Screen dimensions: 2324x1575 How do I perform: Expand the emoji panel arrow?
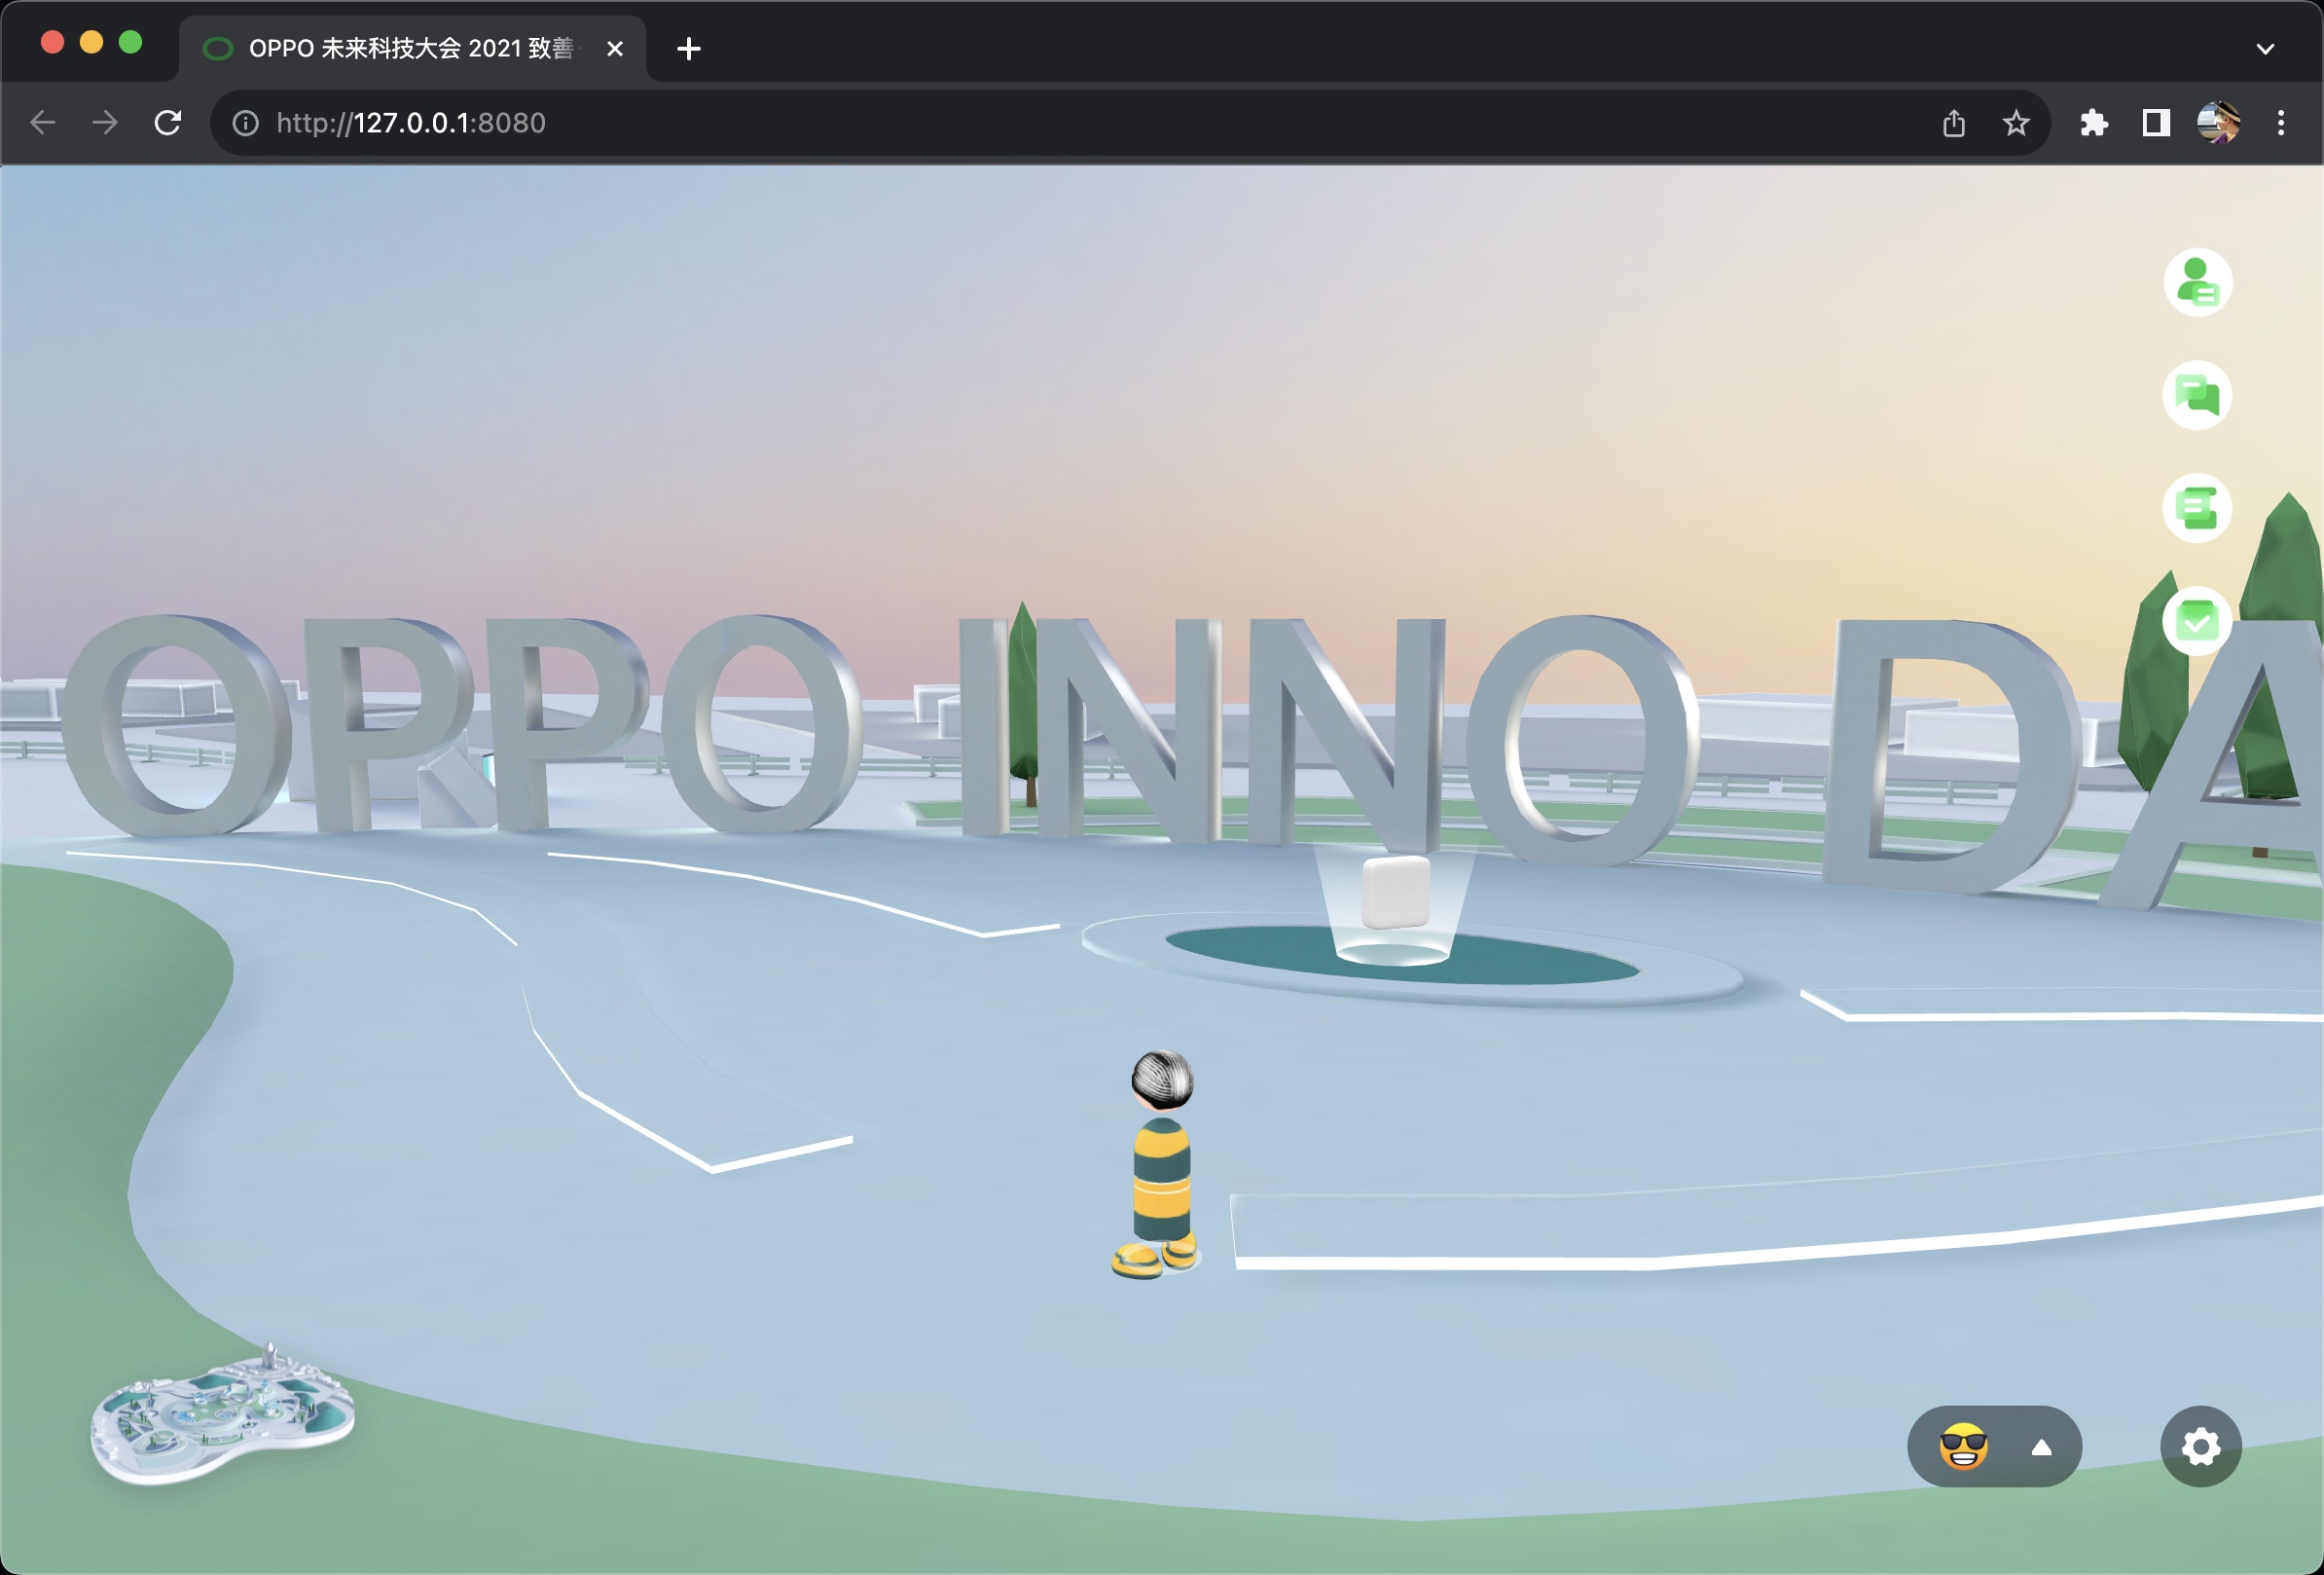(2041, 1446)
